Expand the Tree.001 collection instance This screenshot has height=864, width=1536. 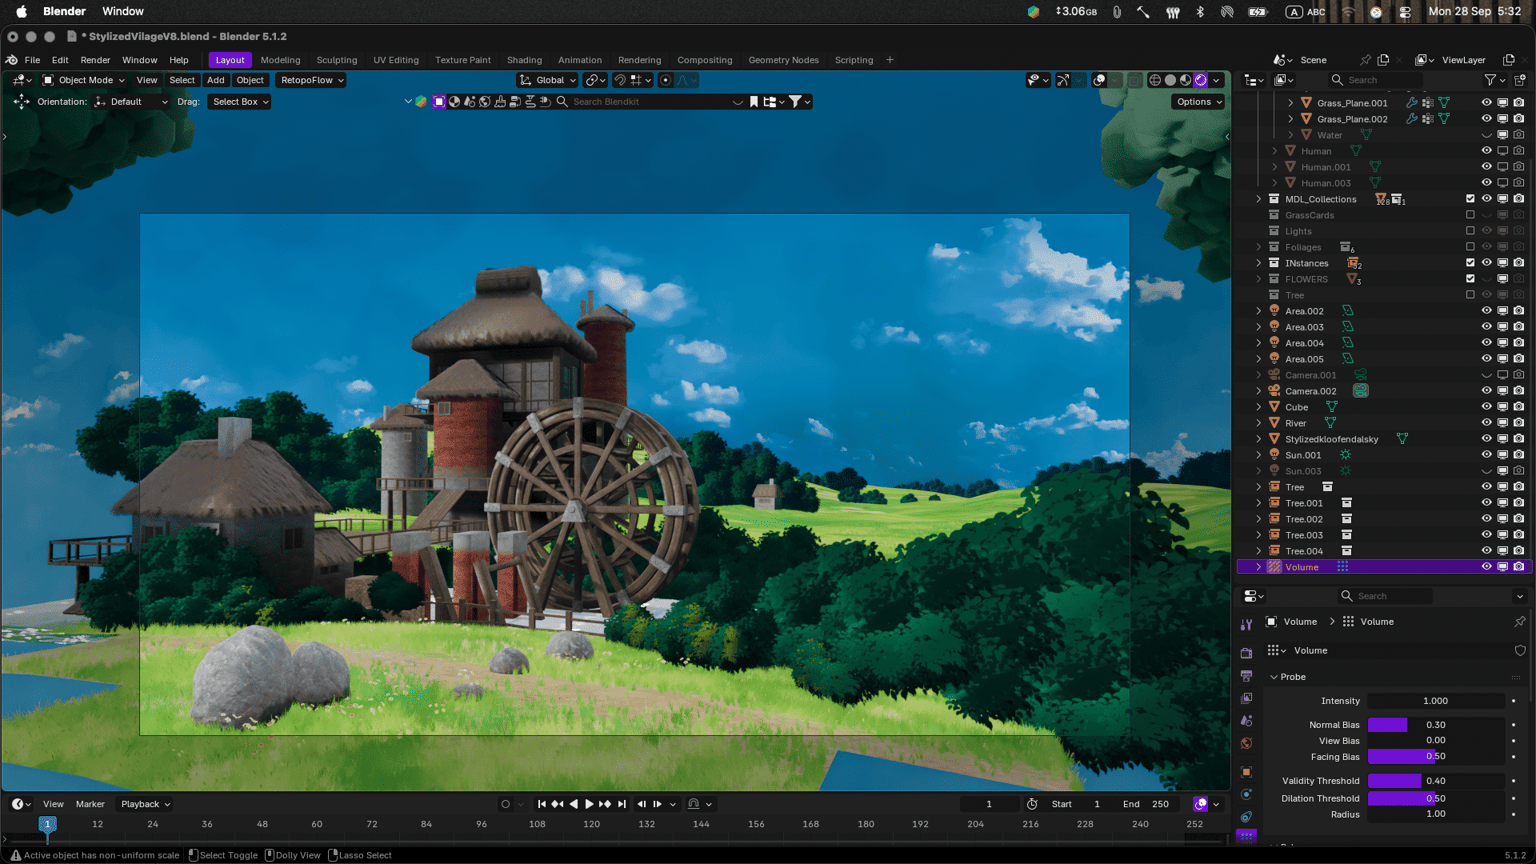(x=1259, y=503)
